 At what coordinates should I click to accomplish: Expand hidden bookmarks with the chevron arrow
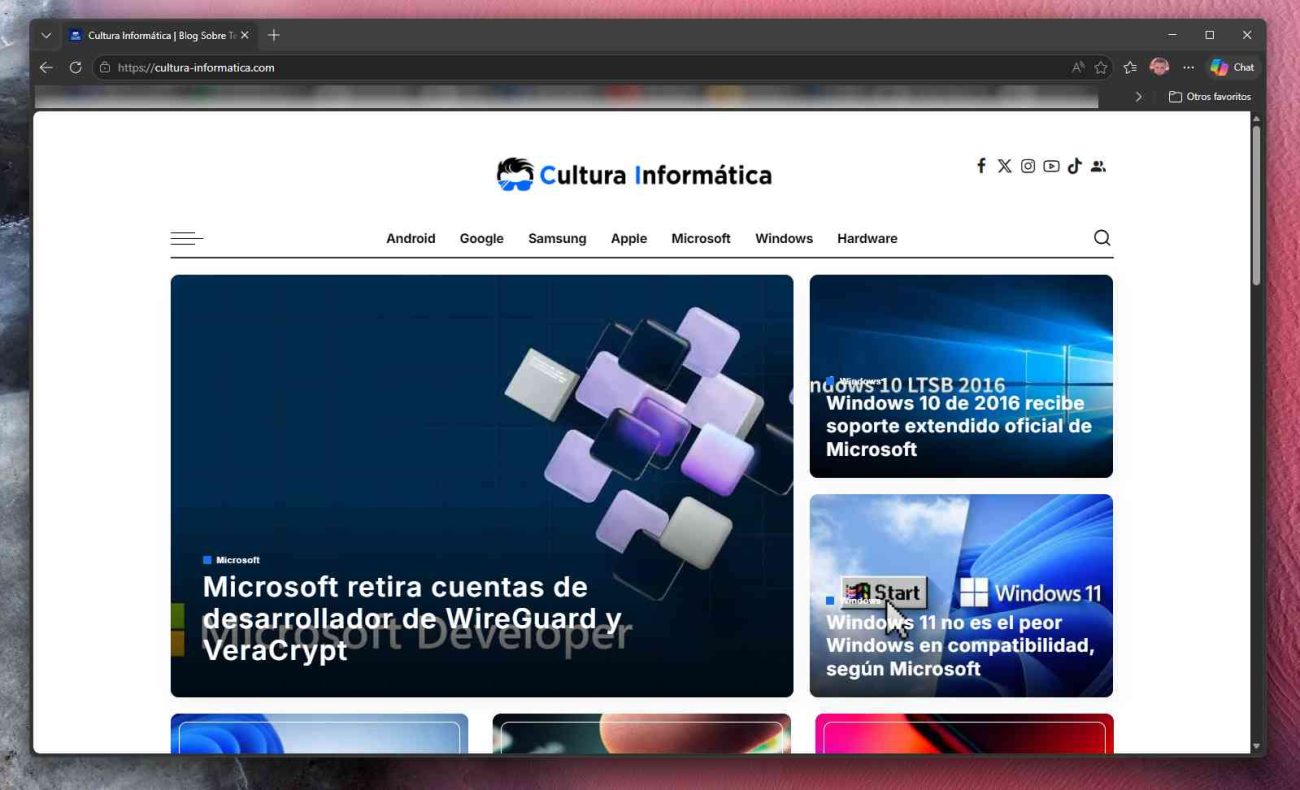pyautogui.click(x=1139, y=96)
